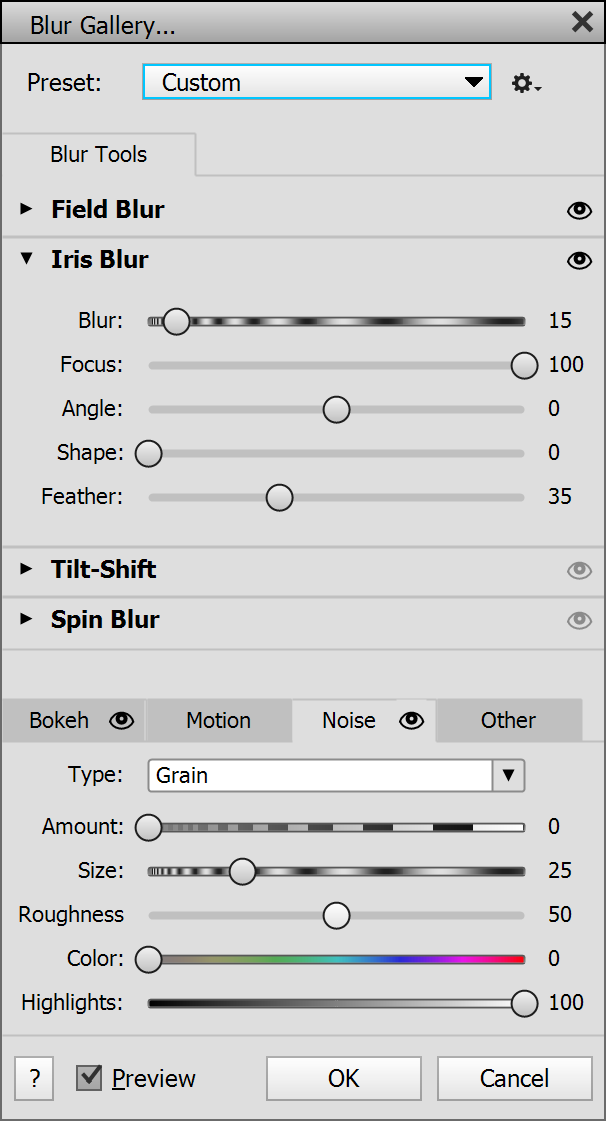This screenshot has height=1121, width=606.
Task: Open the noise Type dropdown arrow
Action: (x=508, y=775)
